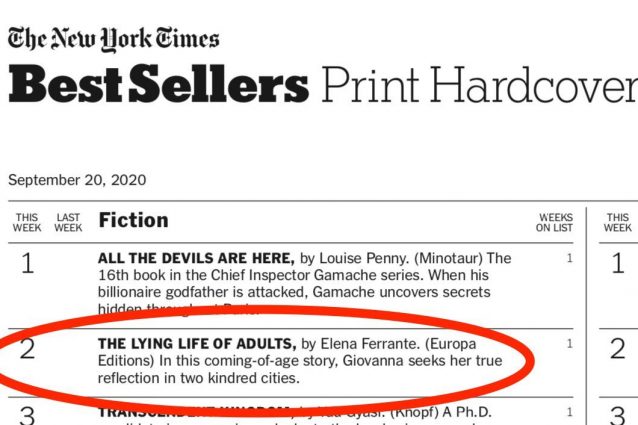The image size is (638, 425).
Task: Click the Fiction section heading
Action: click(x=133, y=220)
